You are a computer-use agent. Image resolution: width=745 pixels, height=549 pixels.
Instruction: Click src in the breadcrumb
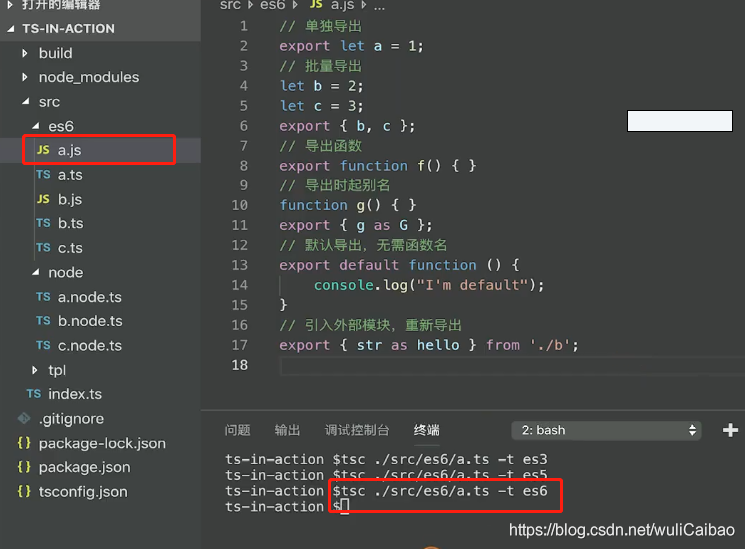230,5
